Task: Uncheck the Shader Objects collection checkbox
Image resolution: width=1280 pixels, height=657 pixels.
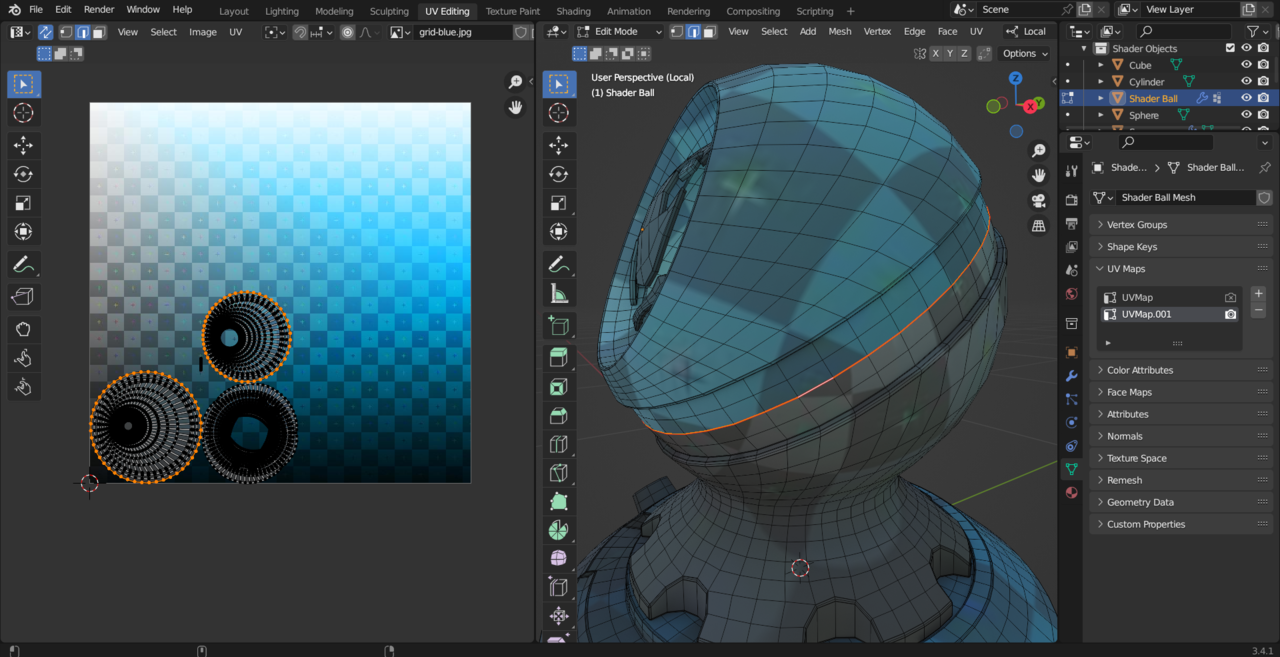Action: tap(1230, 48)
